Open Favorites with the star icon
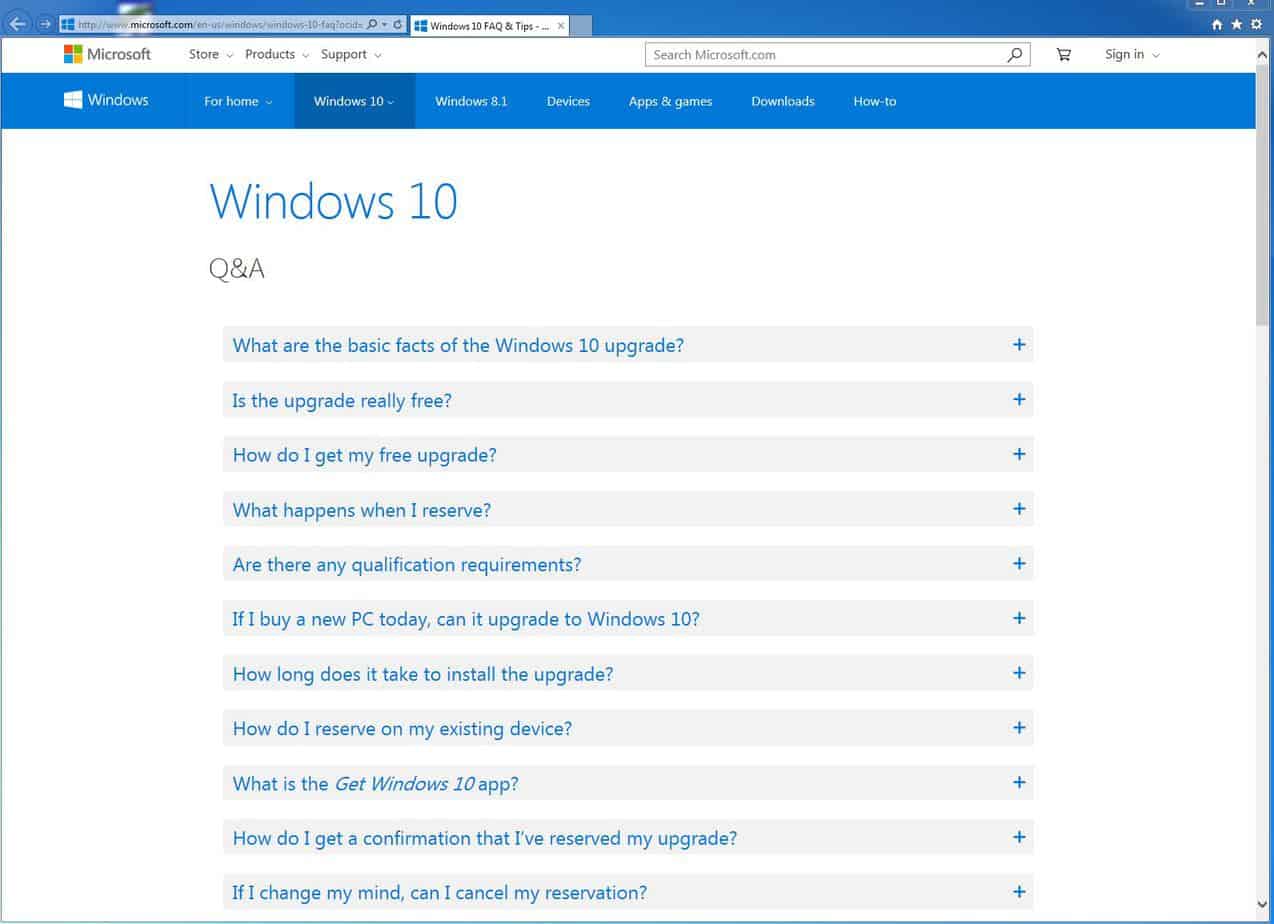 click(1237, 25)
